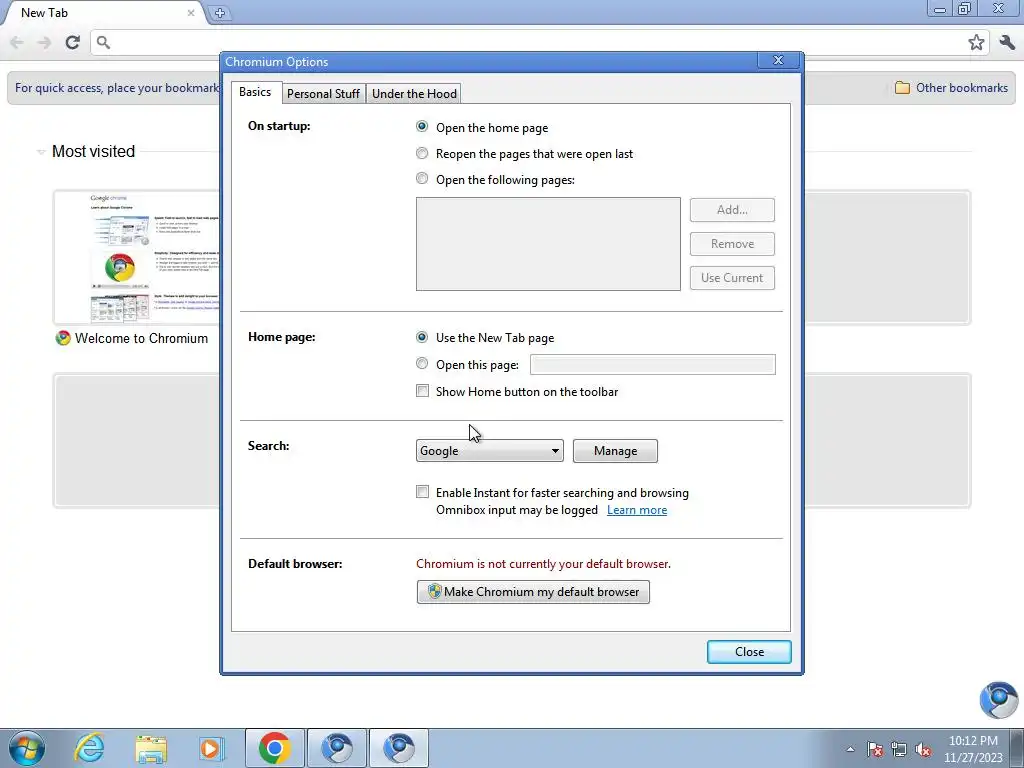1024x768 pixels.
Task: Open the Google search engine dropdown
Action: [x=489, y=451]
